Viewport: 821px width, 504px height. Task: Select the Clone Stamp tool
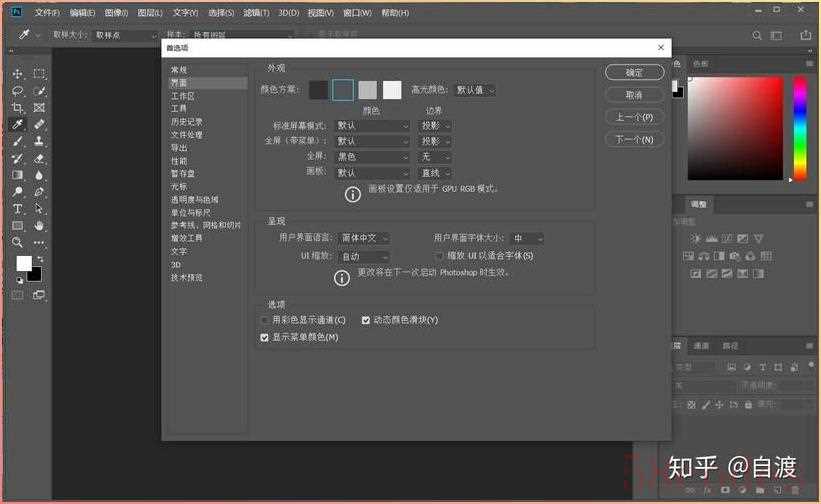pyautogui.click(x=39, y=141)
